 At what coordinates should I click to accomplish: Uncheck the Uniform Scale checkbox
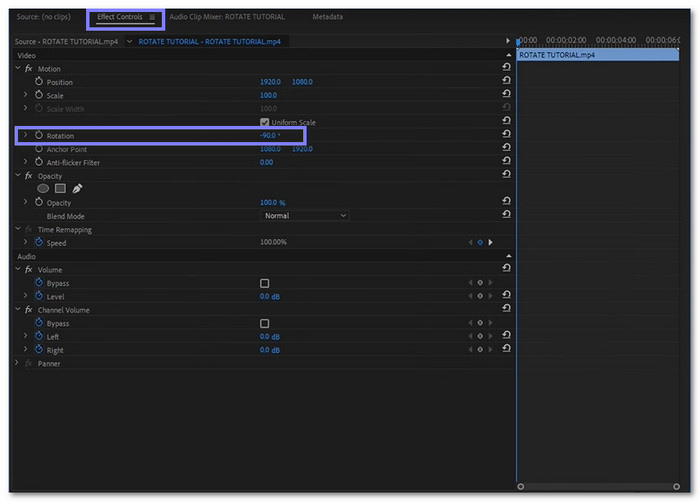[264, 122]
